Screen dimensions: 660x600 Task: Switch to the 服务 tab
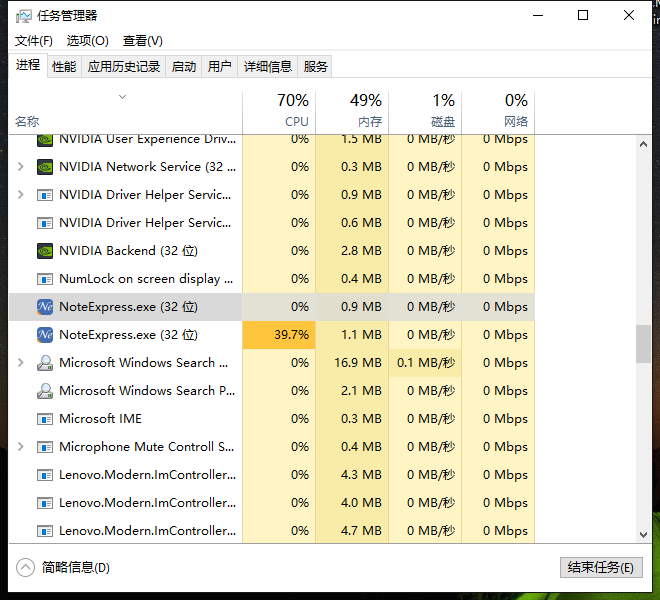pos(315,67)
